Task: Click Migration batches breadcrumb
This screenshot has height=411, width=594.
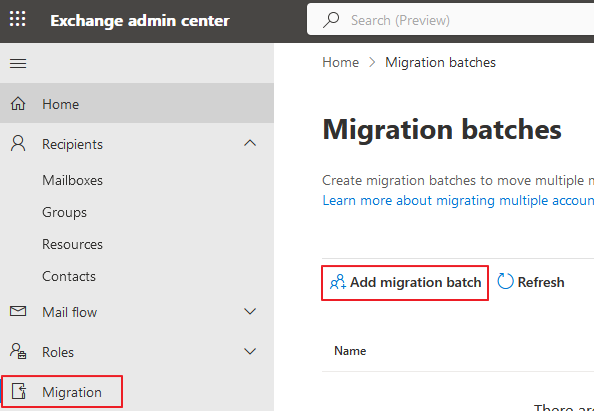Action: click(441, 62)
